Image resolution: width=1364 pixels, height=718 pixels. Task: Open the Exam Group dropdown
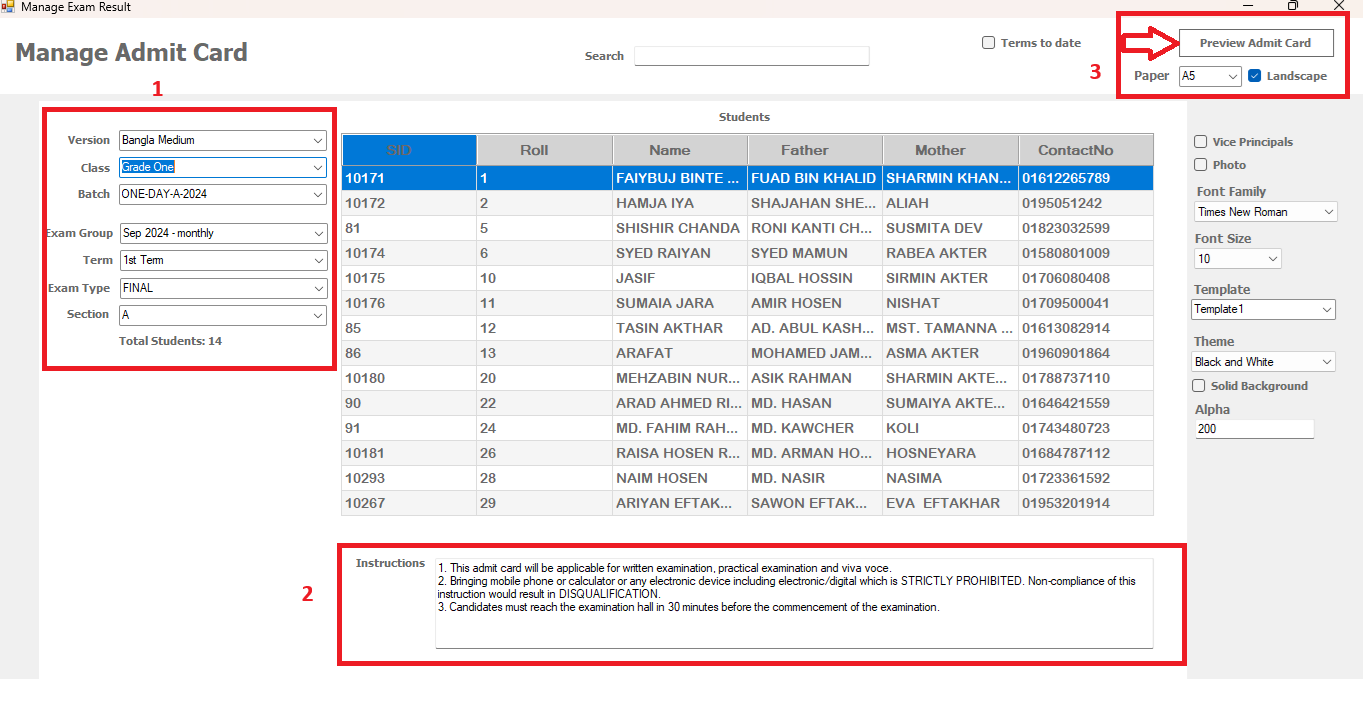coord(223,233)
